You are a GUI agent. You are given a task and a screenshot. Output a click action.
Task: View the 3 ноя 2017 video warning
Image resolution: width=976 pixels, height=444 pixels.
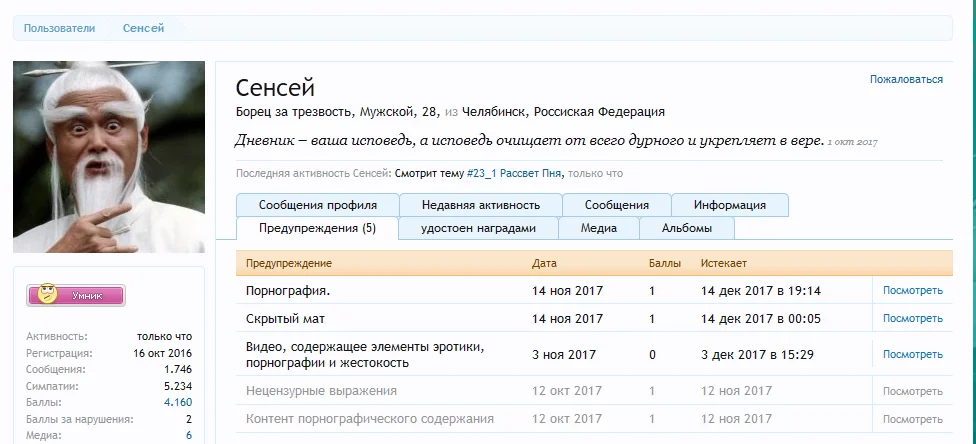912,354
